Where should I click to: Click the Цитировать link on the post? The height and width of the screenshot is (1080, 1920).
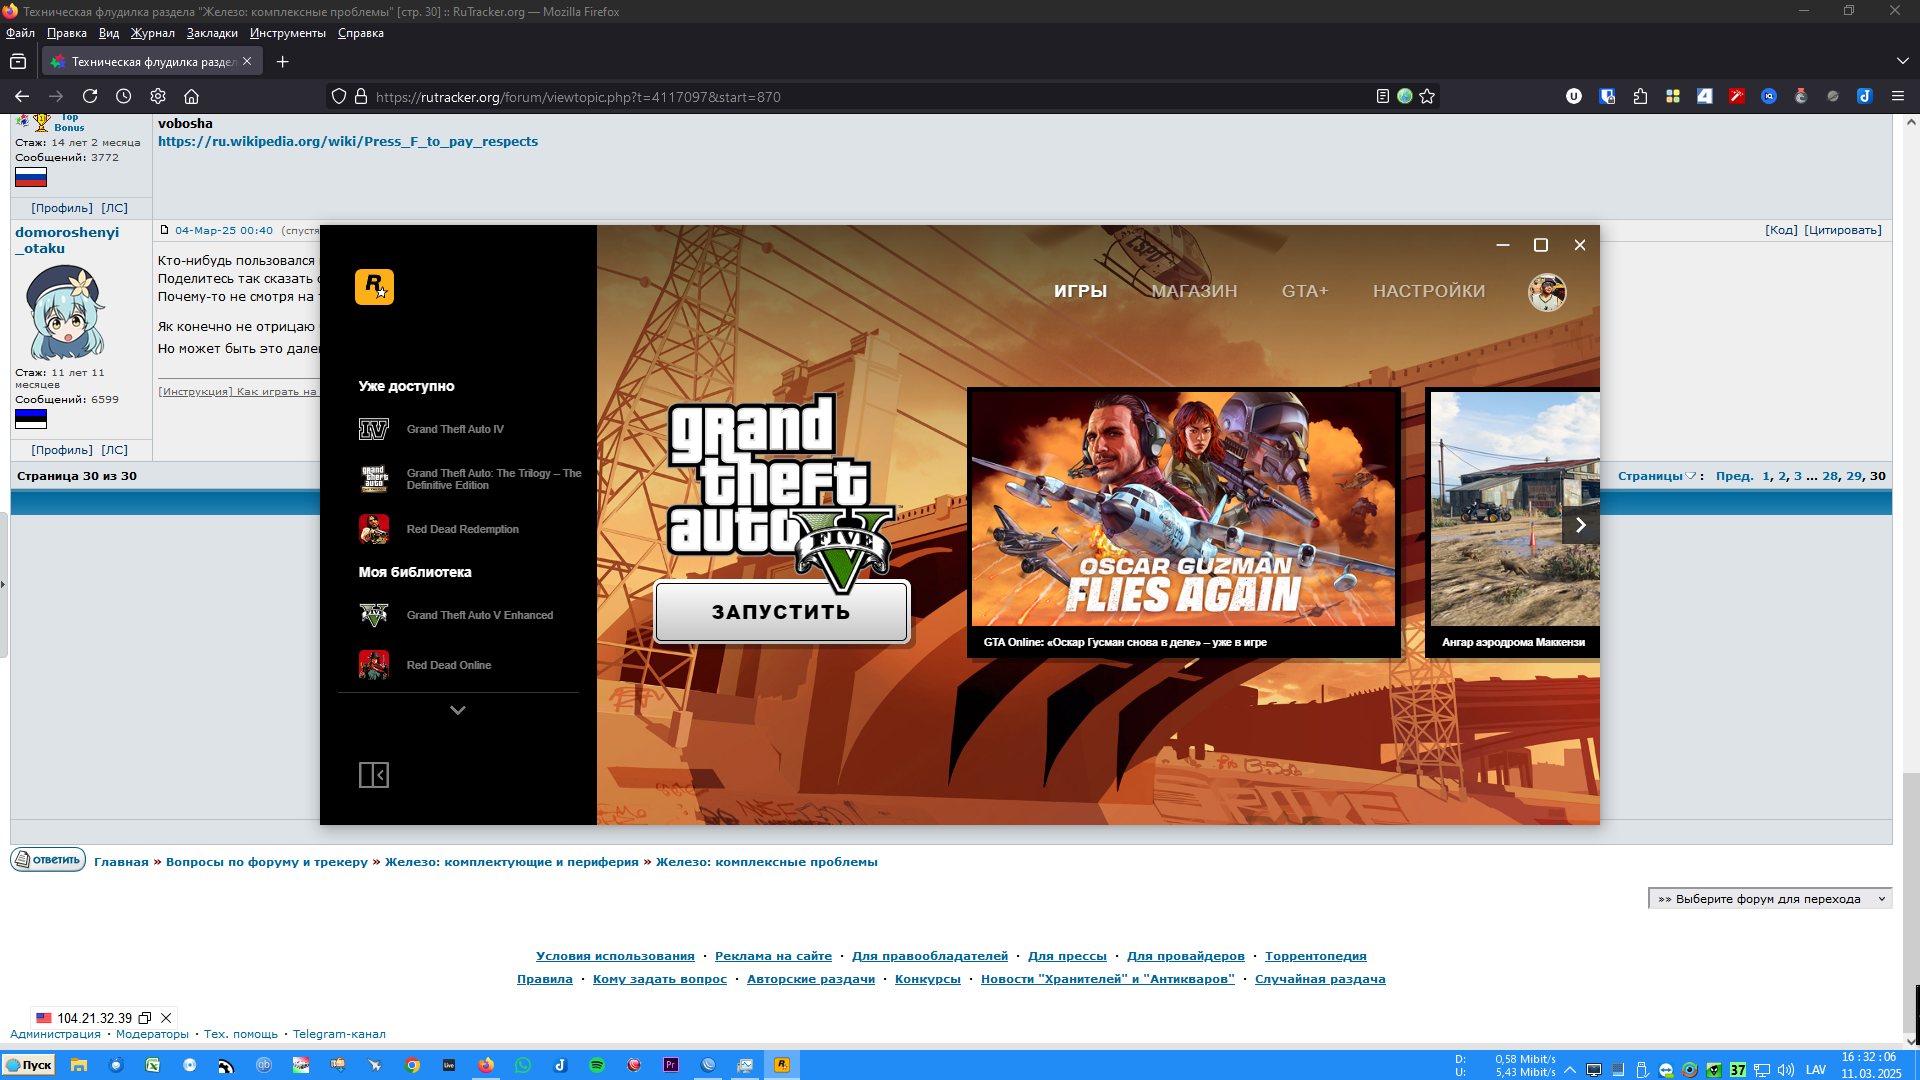click(x=1843, y=230)
